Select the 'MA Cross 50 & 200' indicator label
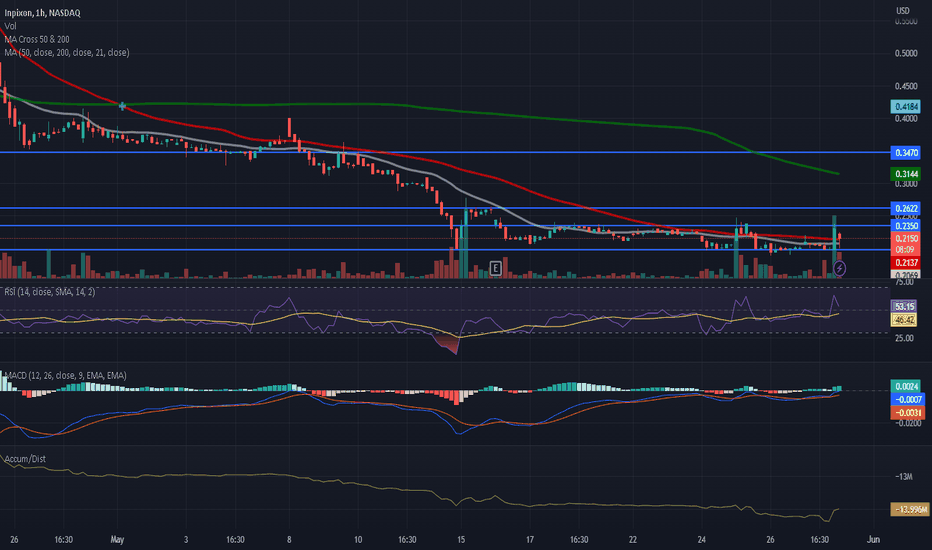Image resolution: width=932 pixels, height=550 pixels. point(37,39)
